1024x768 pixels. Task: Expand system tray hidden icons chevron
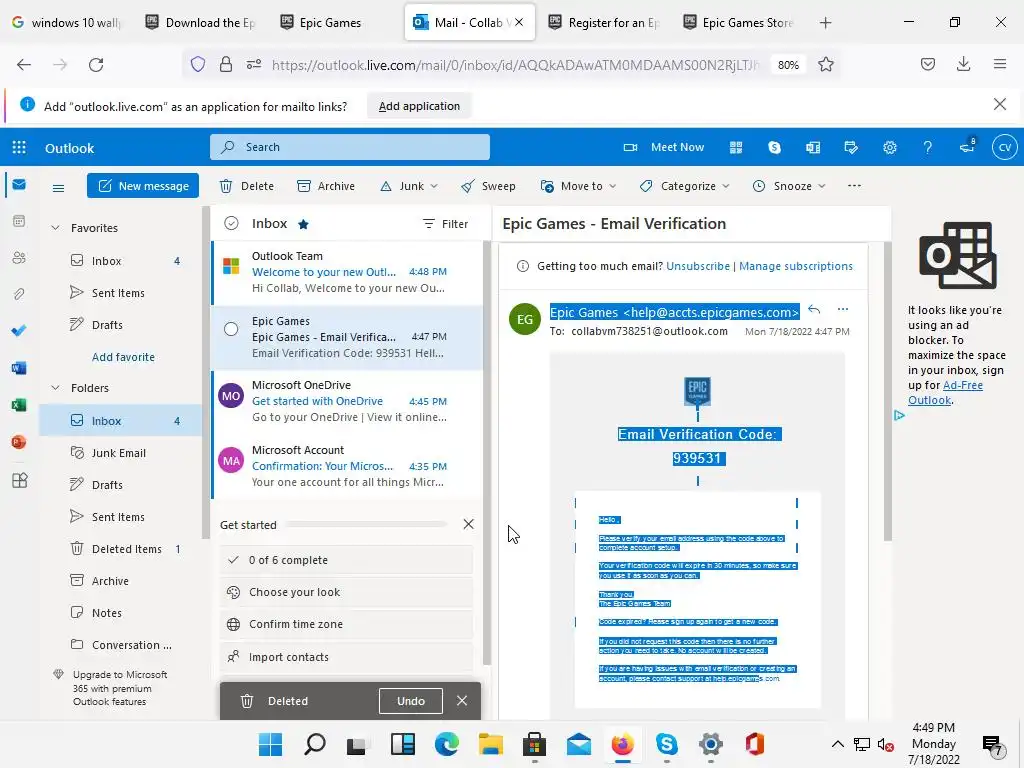(x=837, y=744)
